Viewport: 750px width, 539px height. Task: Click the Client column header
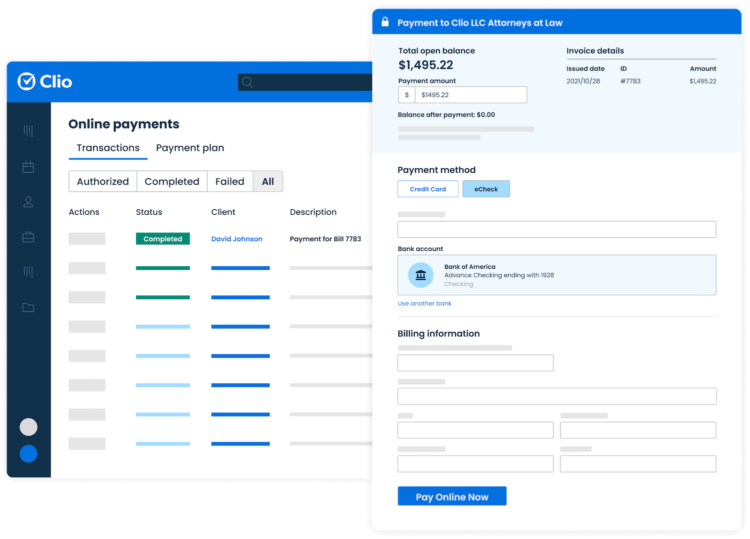pos(223,212)
